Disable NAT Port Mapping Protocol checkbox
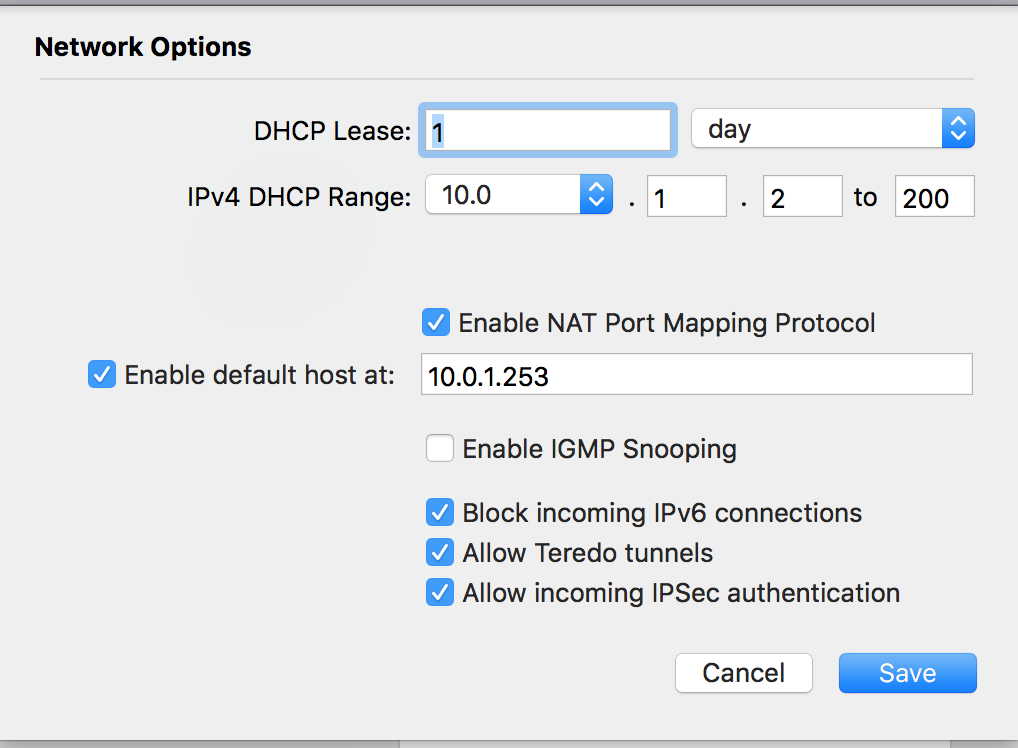 [x=436, y=323]
